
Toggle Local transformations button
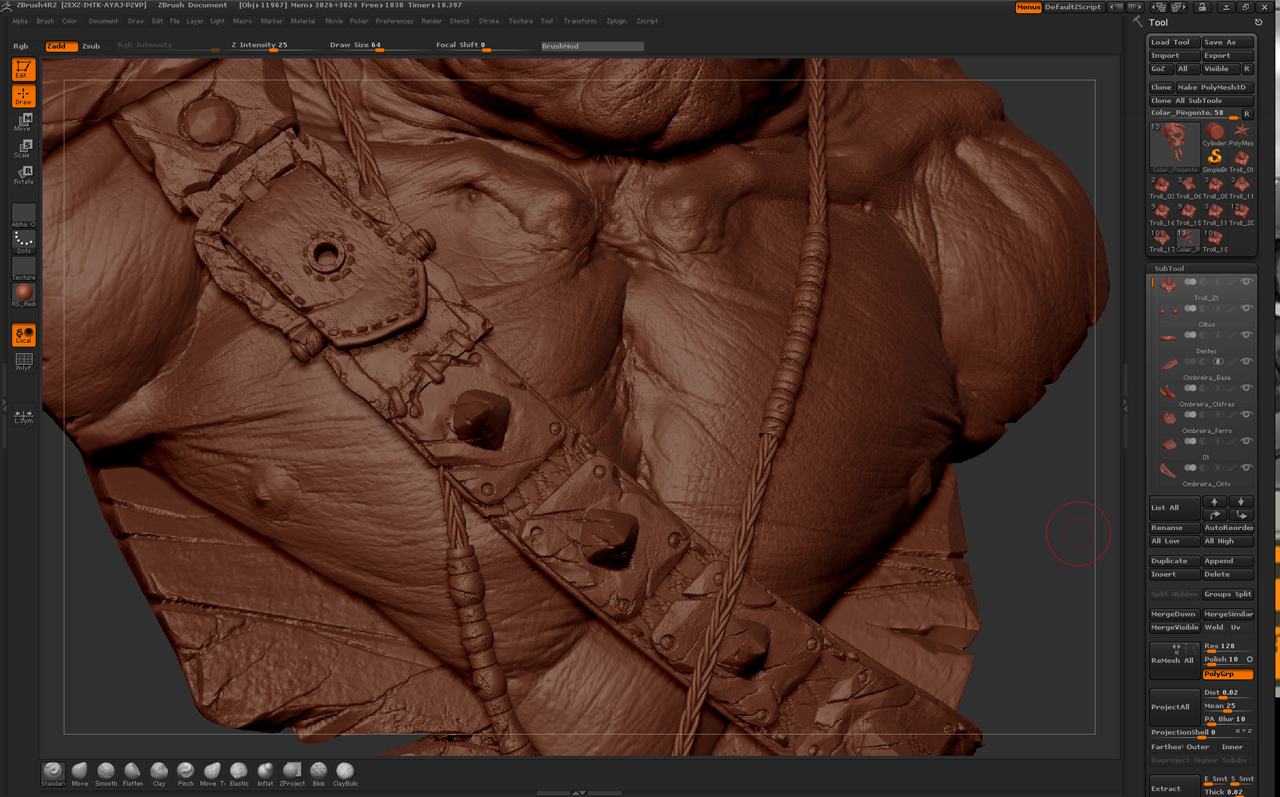[x=23, y=335]
